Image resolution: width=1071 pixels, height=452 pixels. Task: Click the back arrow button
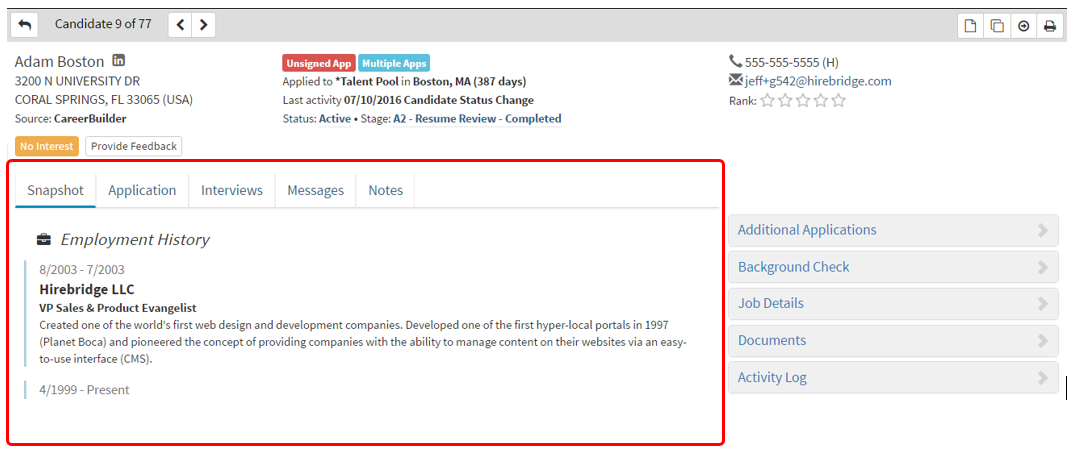pyautogui.click(x=24, y=25)
